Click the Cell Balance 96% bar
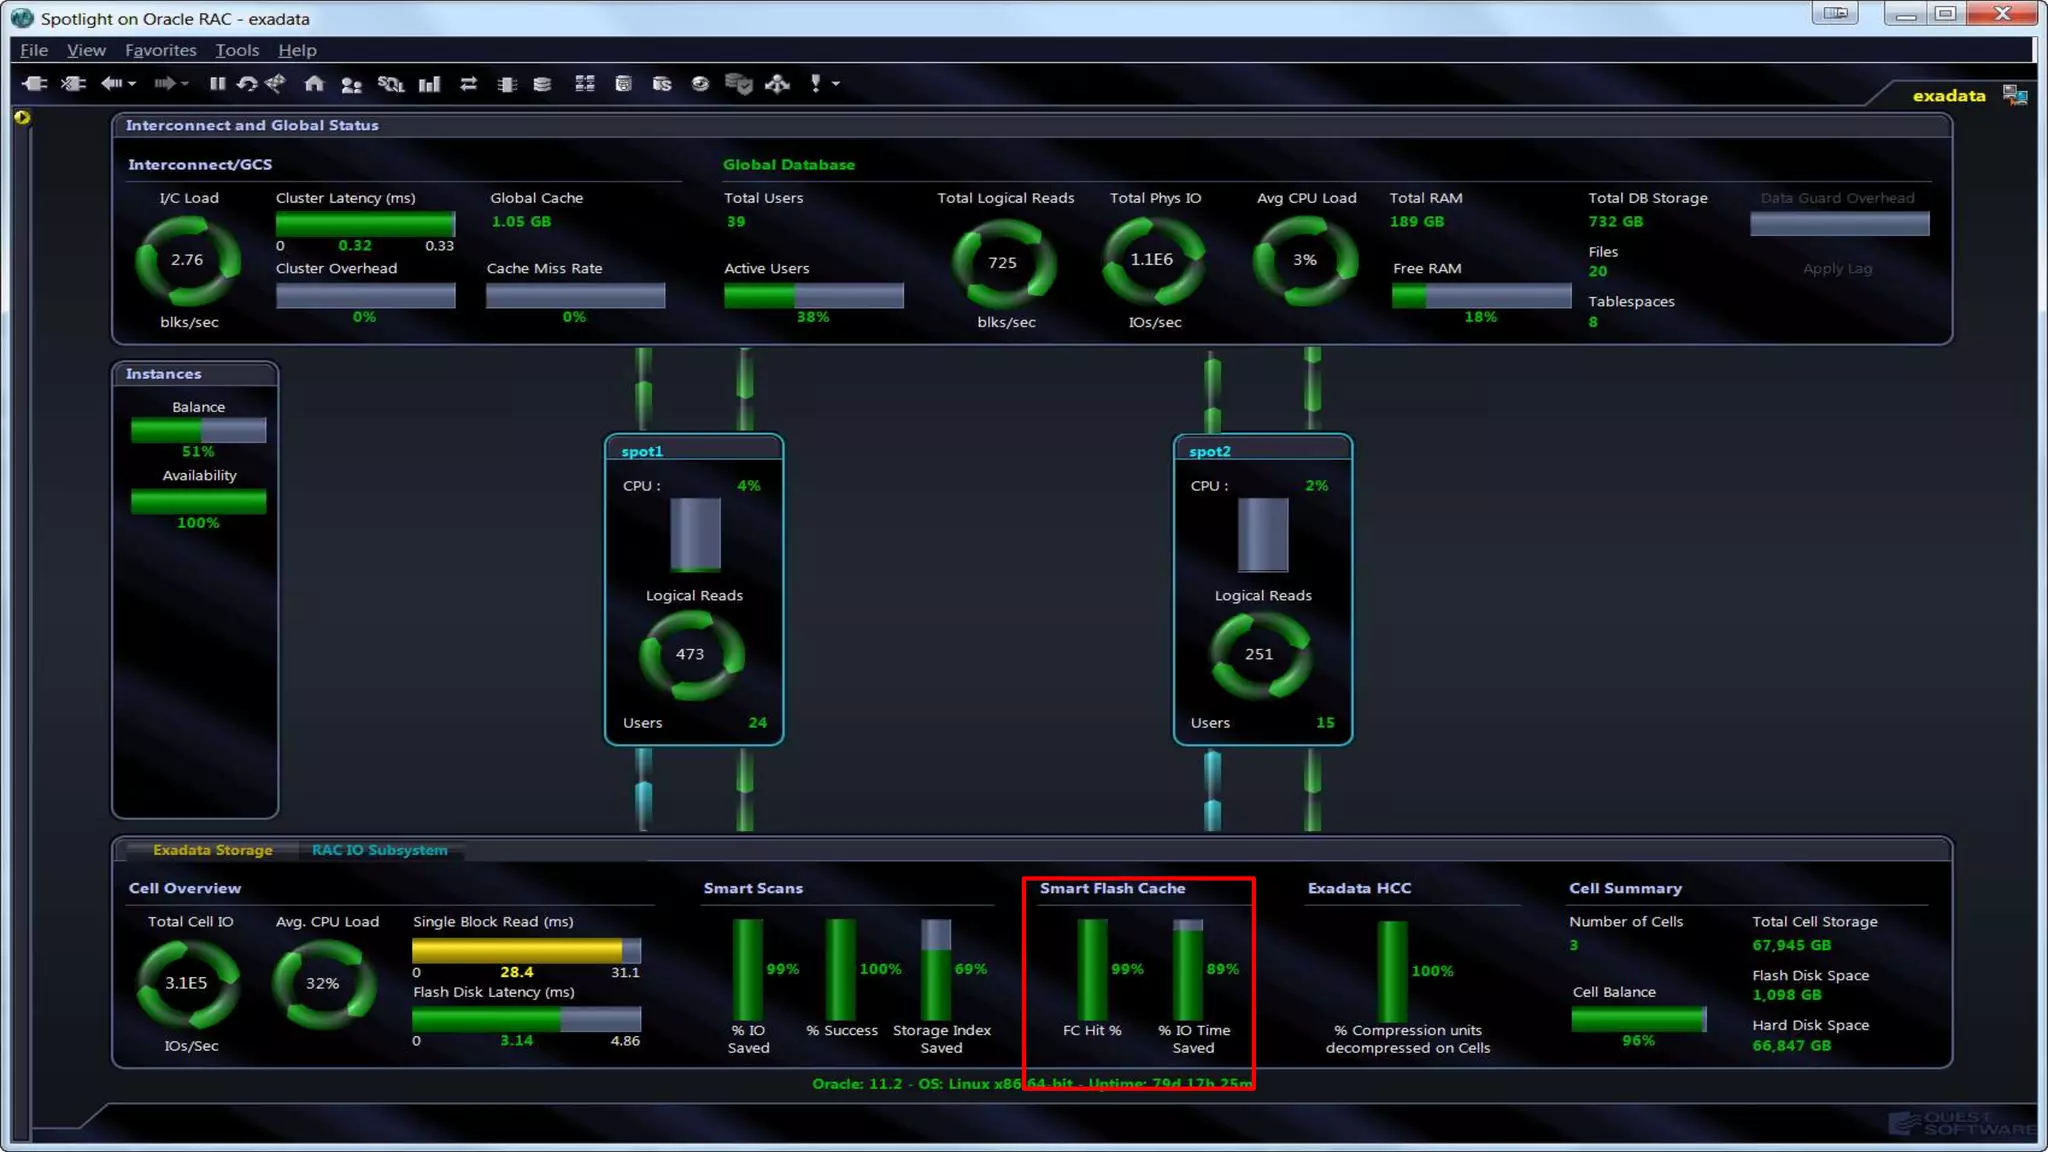The image size is (2048, 1152). coord(1639,1019)
